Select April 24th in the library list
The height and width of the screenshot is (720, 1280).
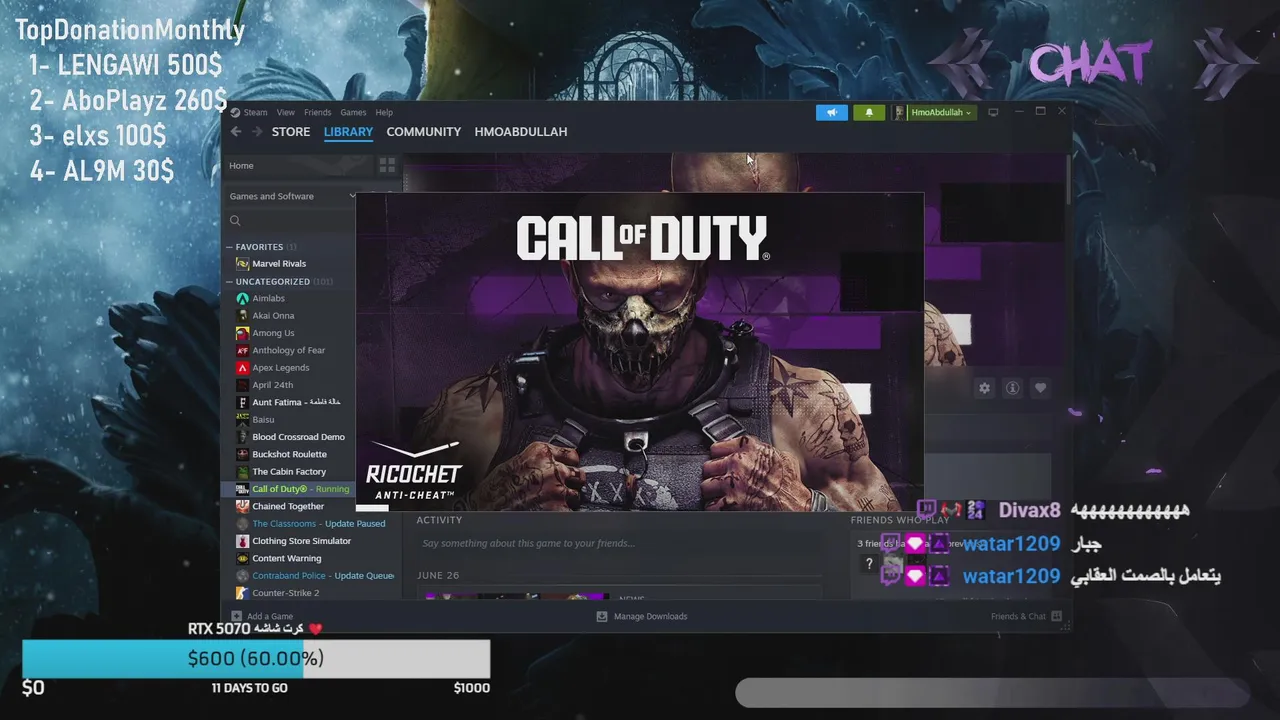(x=273, y=385)
